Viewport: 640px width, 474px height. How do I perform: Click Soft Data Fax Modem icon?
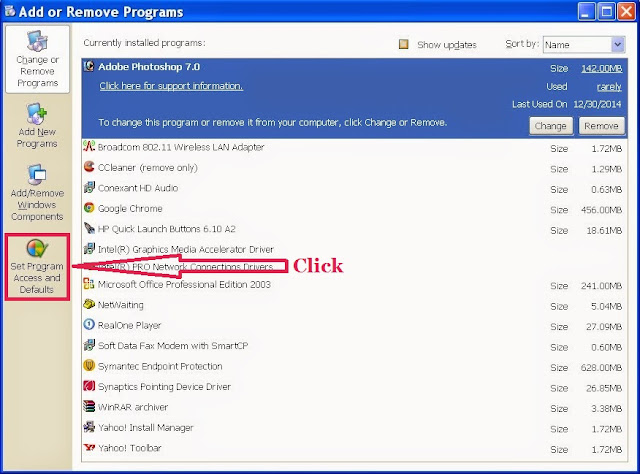pos(89,345)
